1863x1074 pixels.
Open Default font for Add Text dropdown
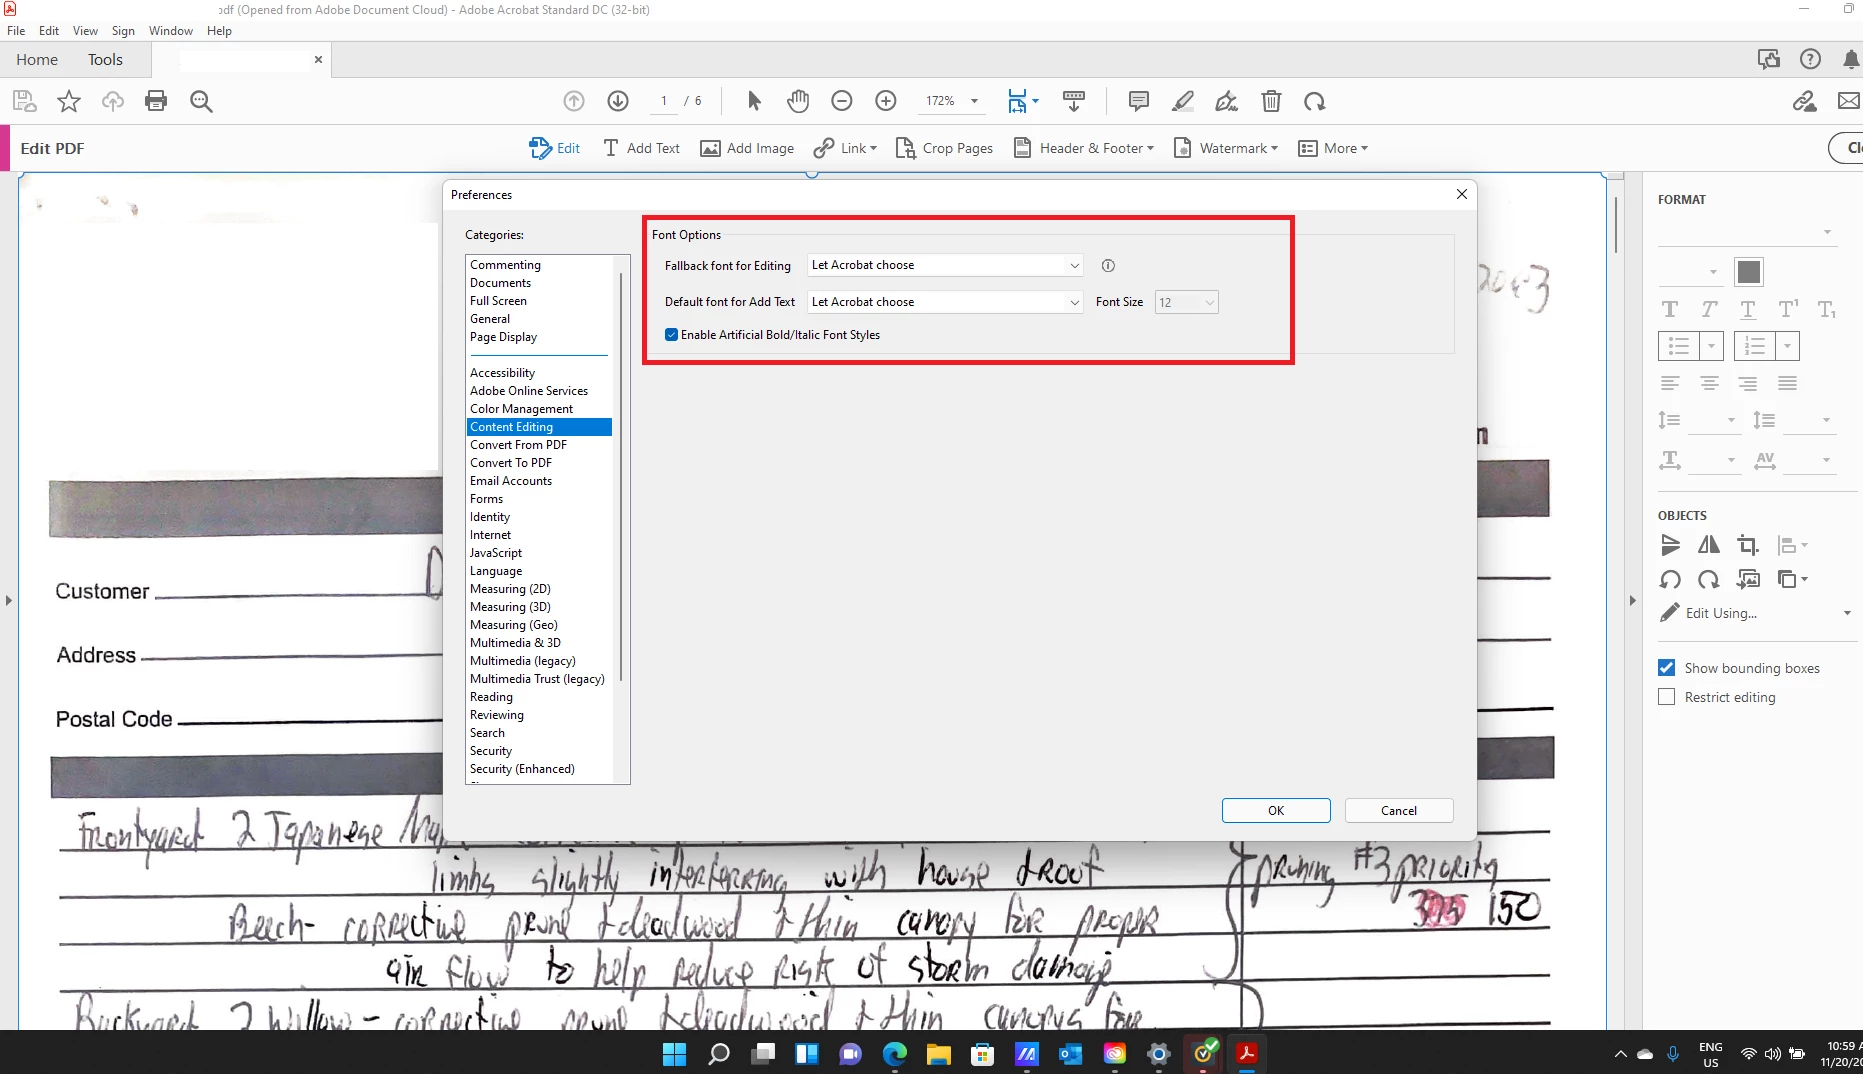pyautogui.click(x=945, y=302)
